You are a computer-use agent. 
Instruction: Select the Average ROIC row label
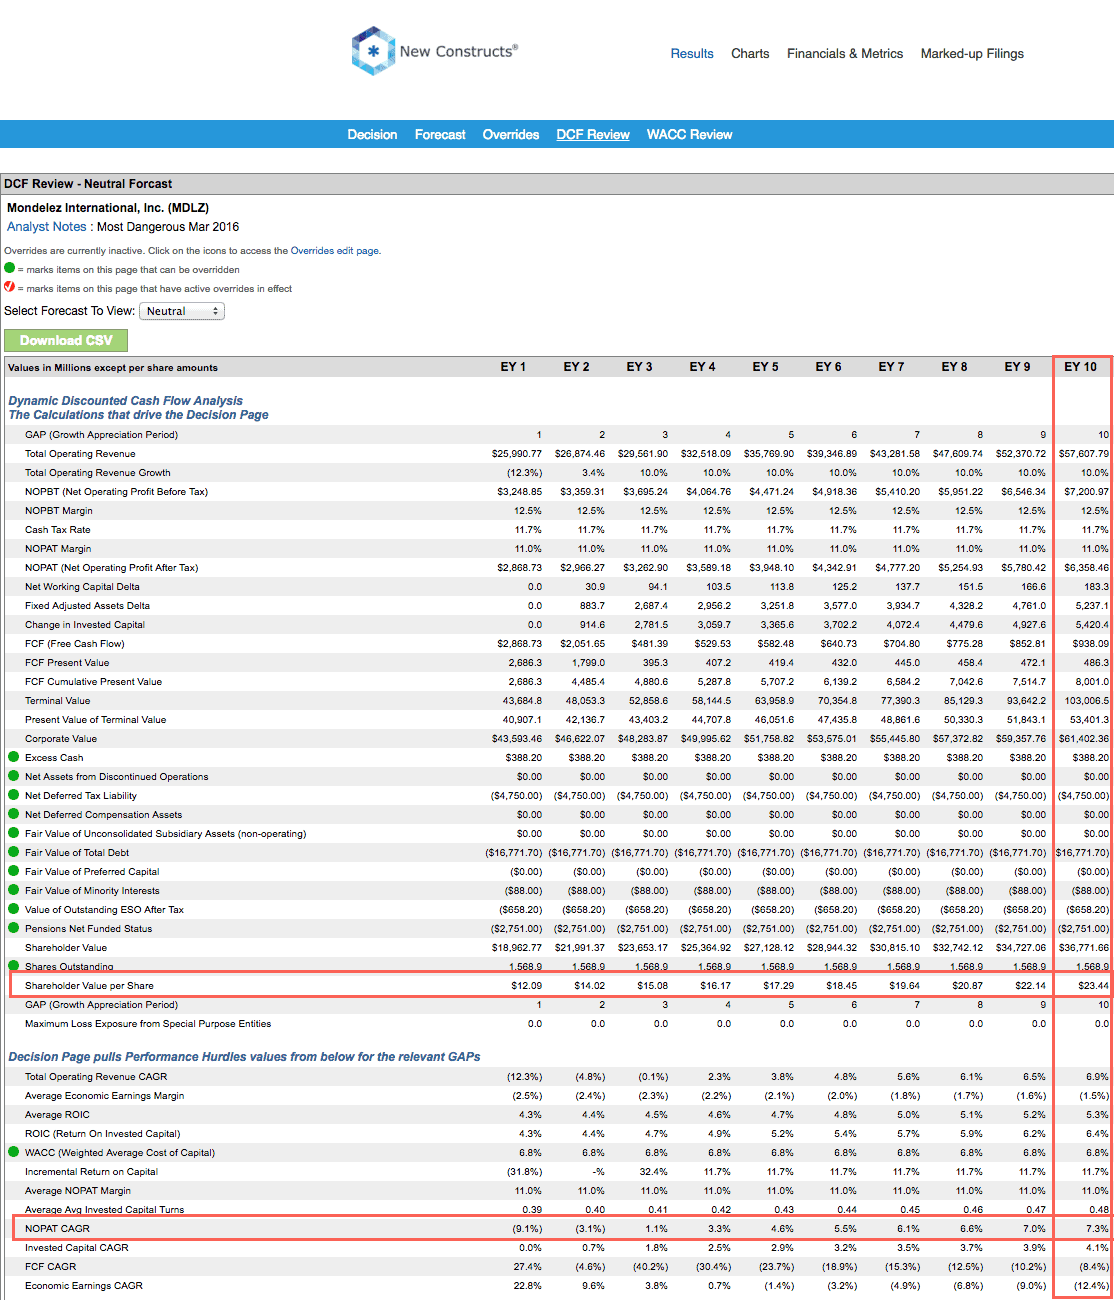click(57, 1115)
